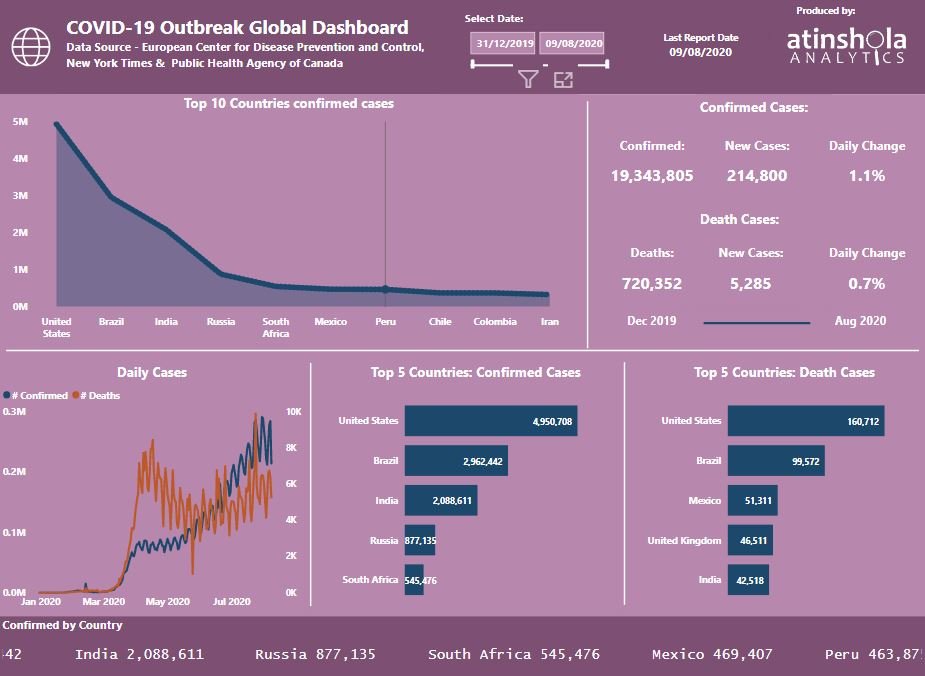Toggle the # Deaths legend marker
Image resolution: width=925 pixels, height=676 pixels.
[x=76, y=396]
